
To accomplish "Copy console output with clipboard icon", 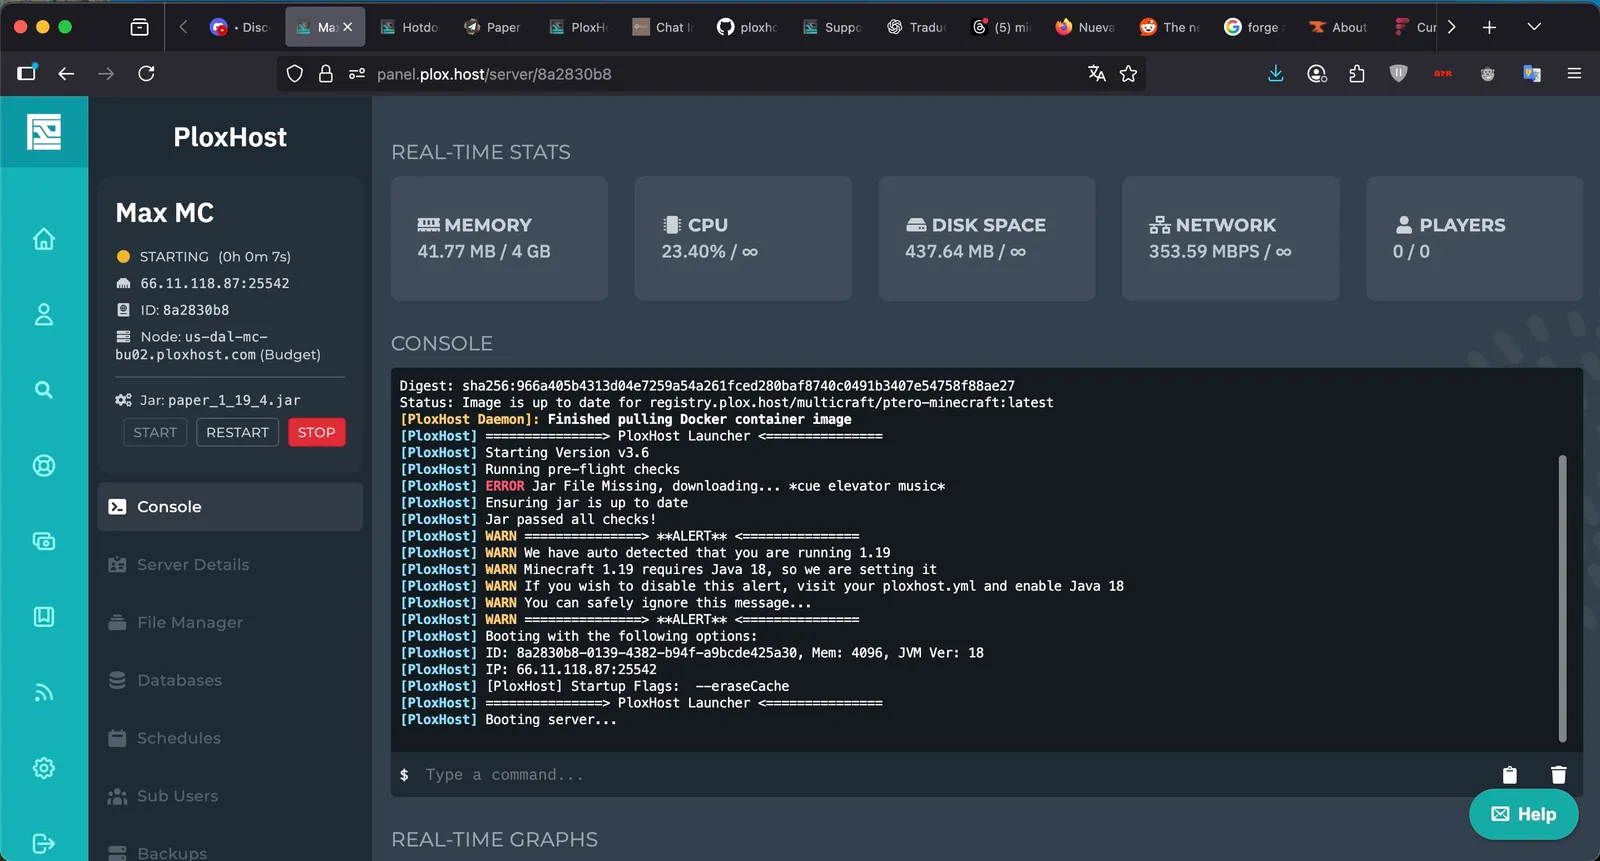I will tap(1510, 775).
